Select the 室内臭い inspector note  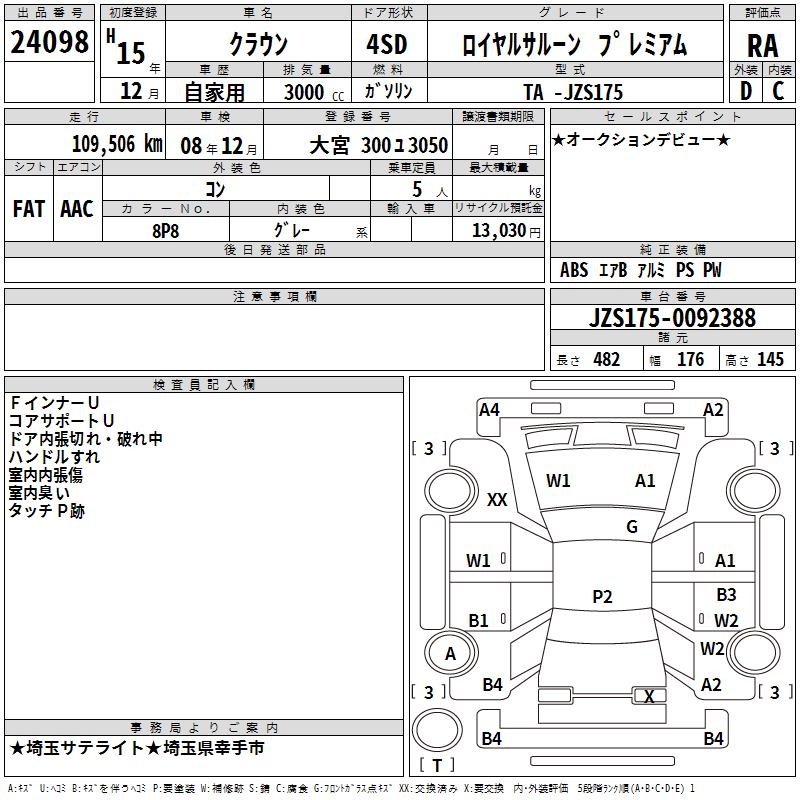pos(39,493)
